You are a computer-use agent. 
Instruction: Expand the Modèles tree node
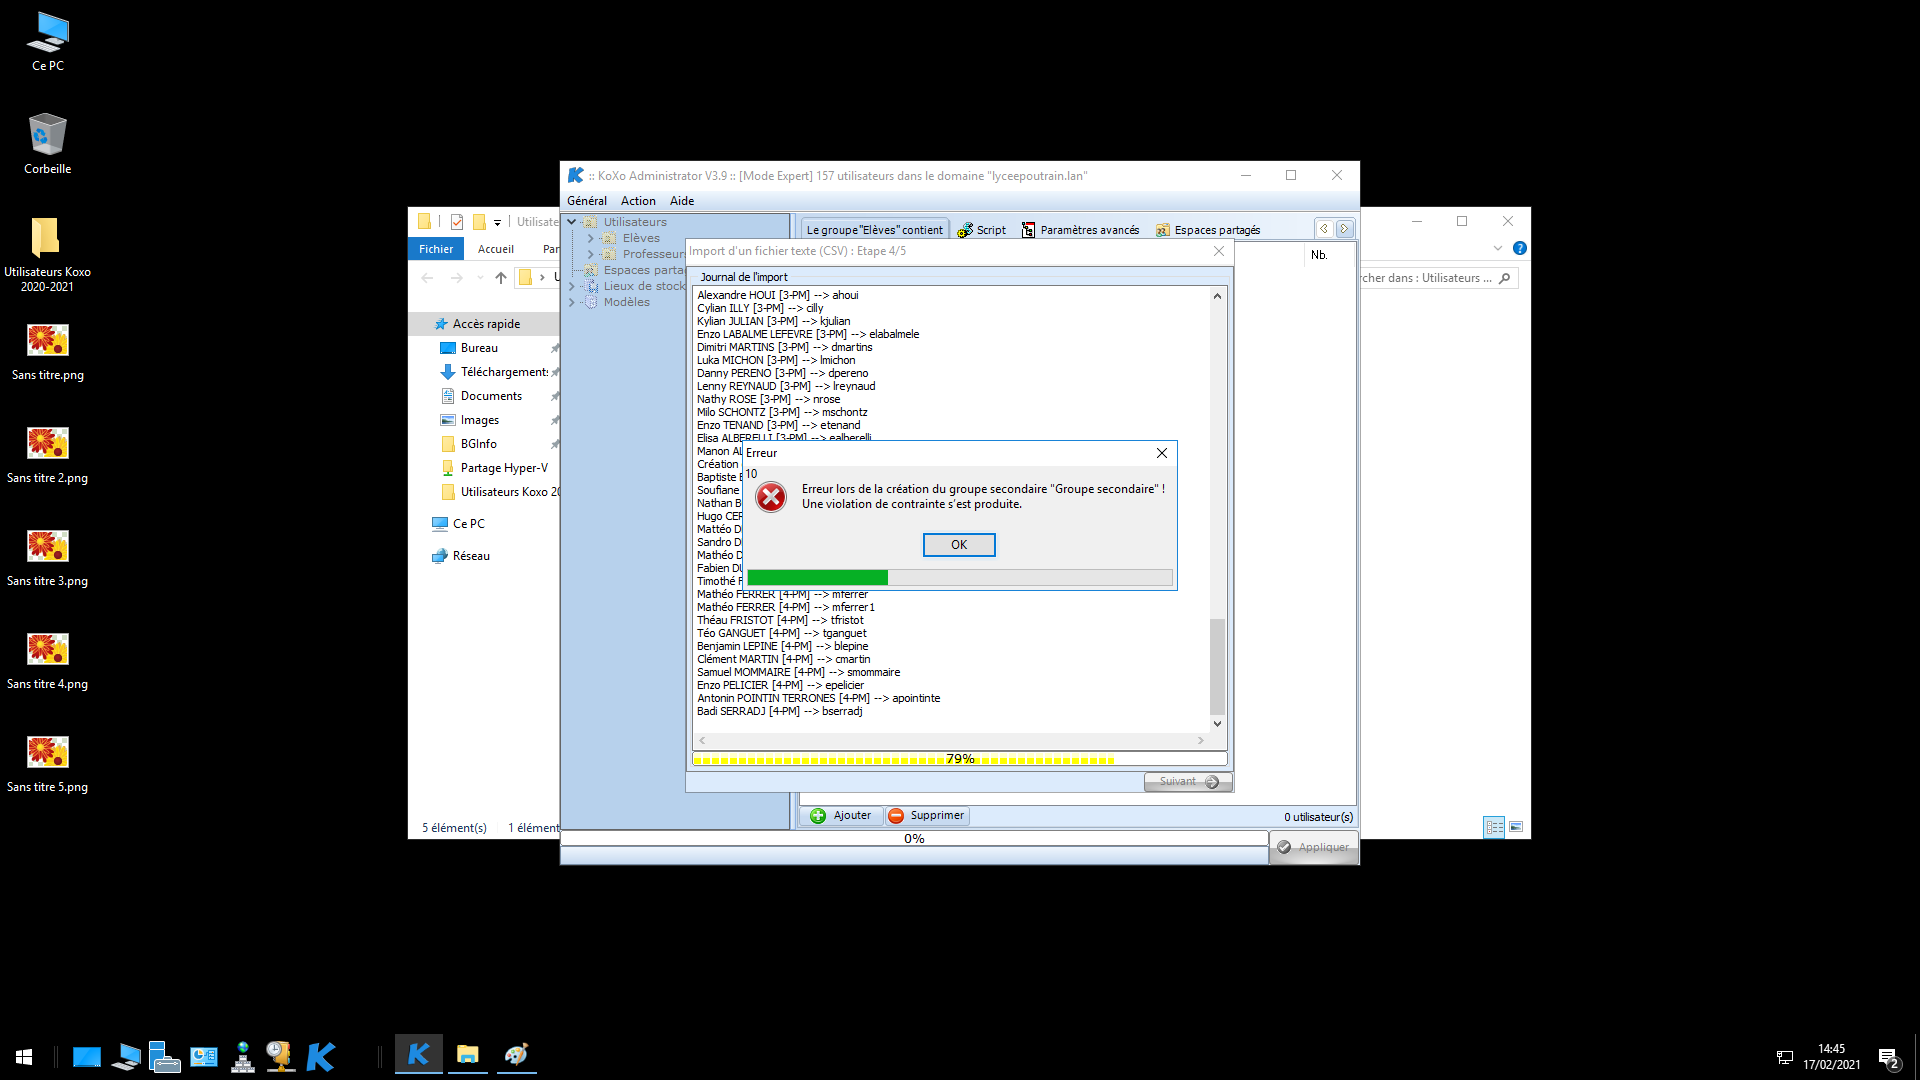572,302
